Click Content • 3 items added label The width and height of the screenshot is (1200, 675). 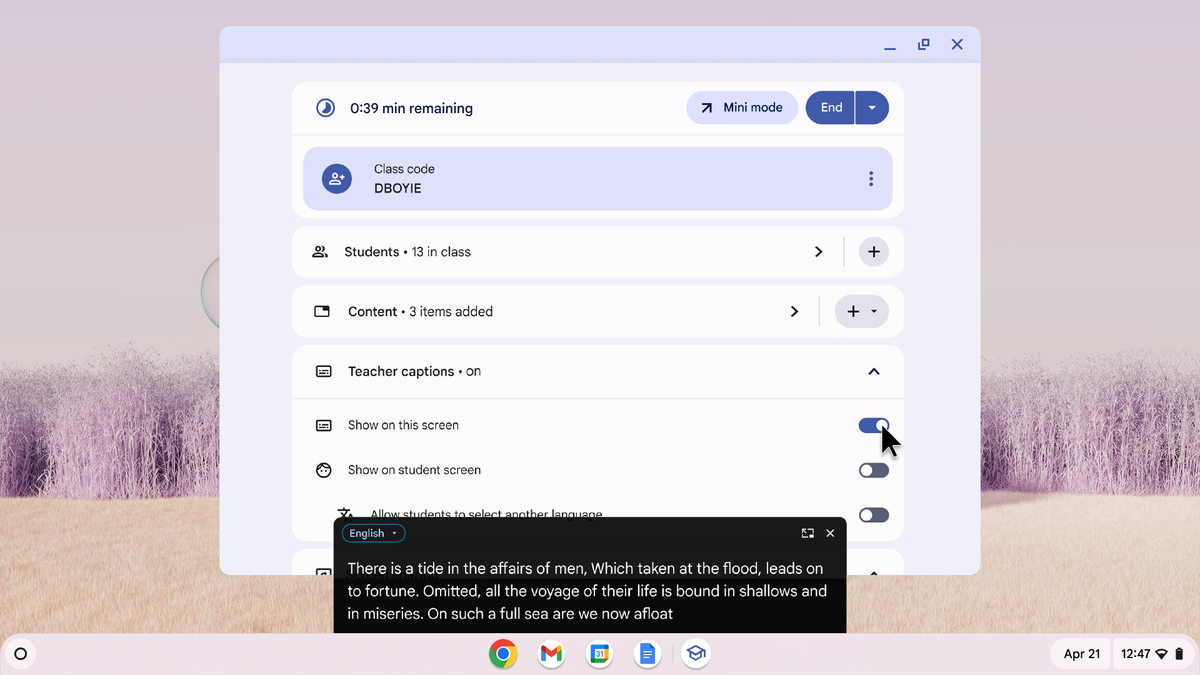coord(420,312)
